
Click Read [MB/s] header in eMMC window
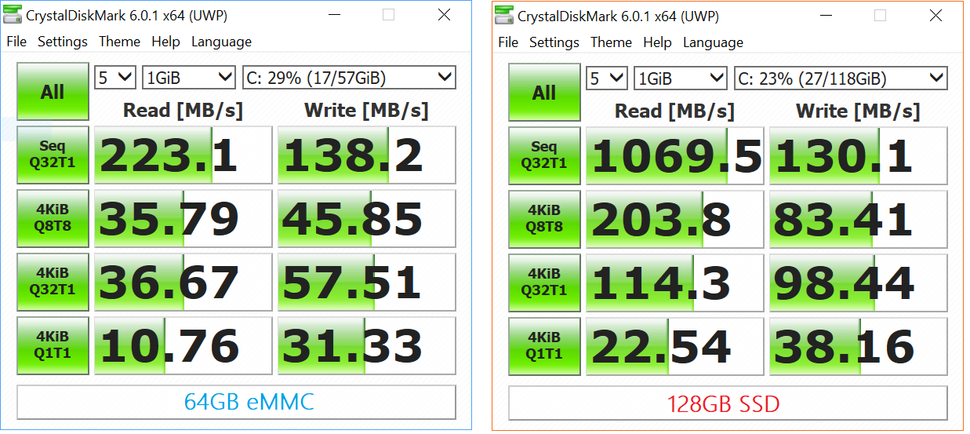183,110
